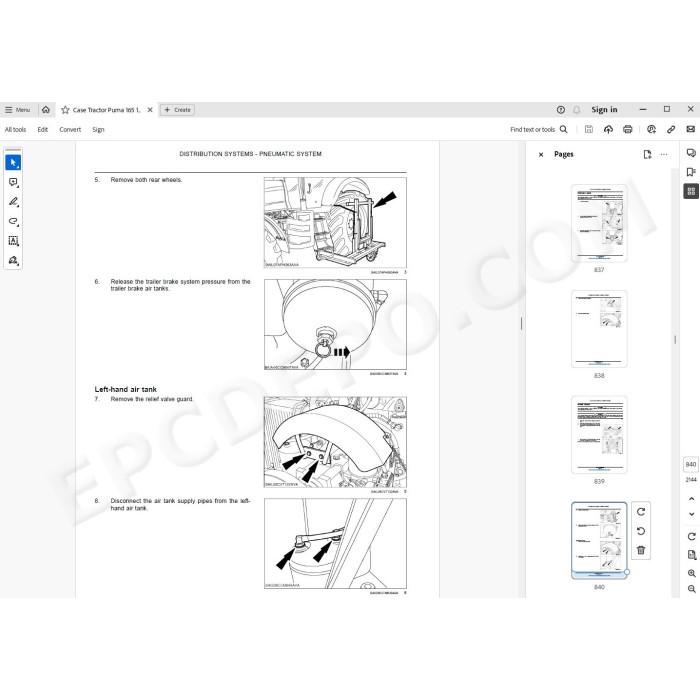Choose the Select arrow tool
This screenshot has width=700, height=700.
13,162
